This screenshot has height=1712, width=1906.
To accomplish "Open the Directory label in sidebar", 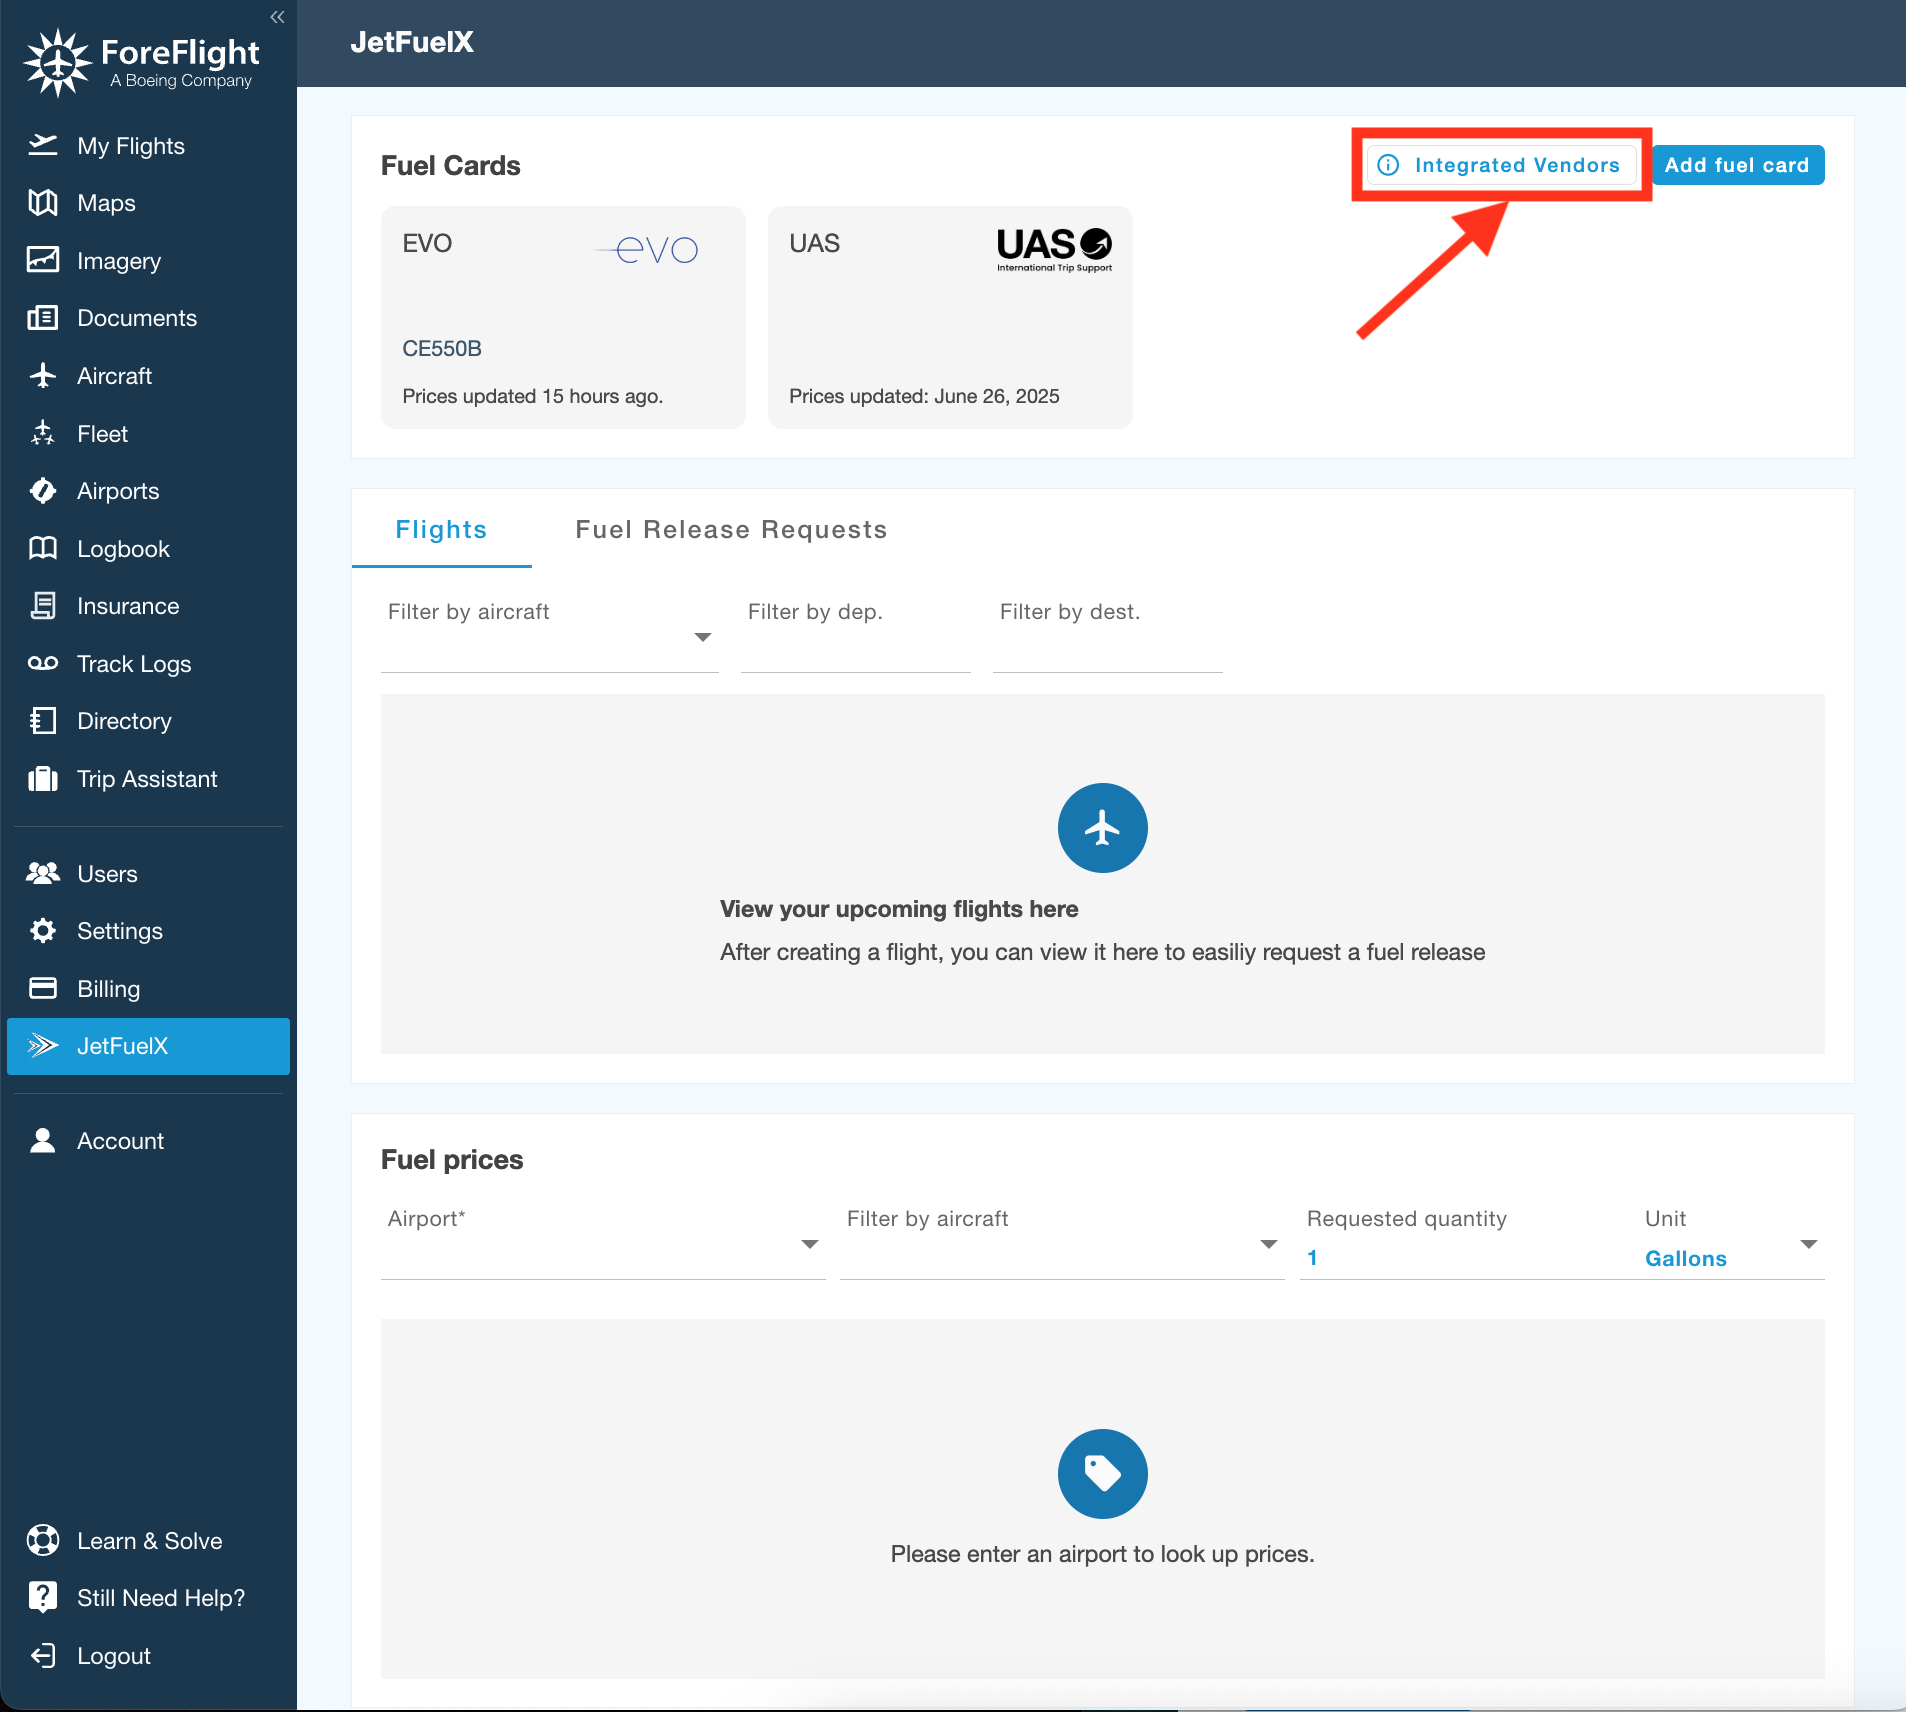I will pos(124,721).
